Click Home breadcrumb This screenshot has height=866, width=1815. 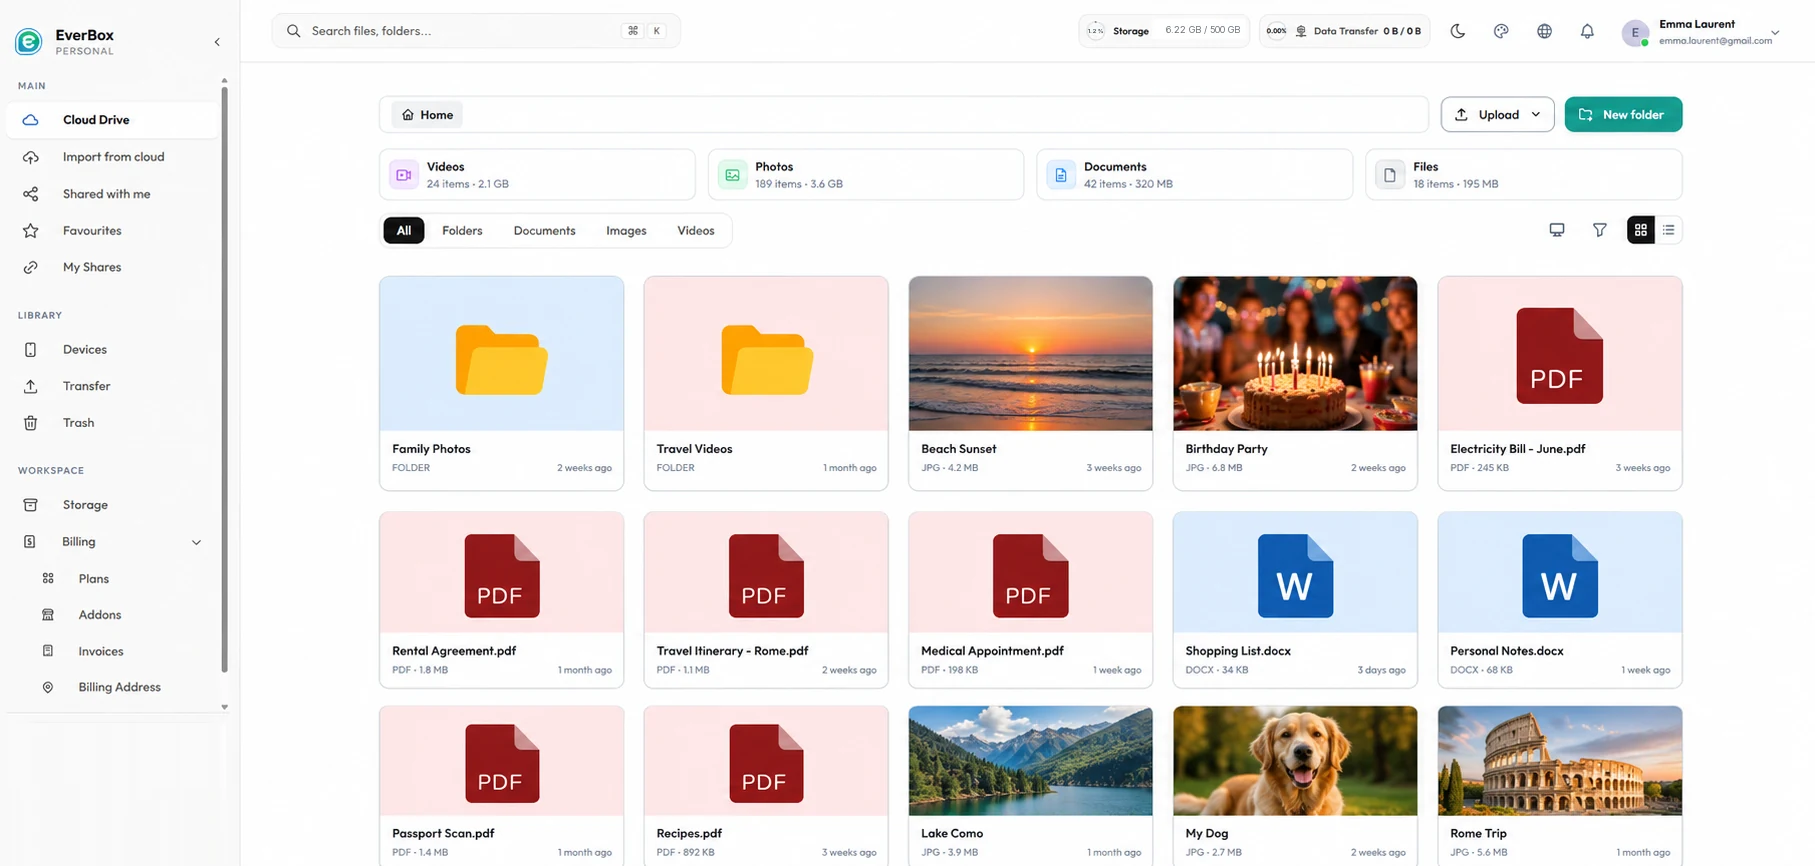427,115
